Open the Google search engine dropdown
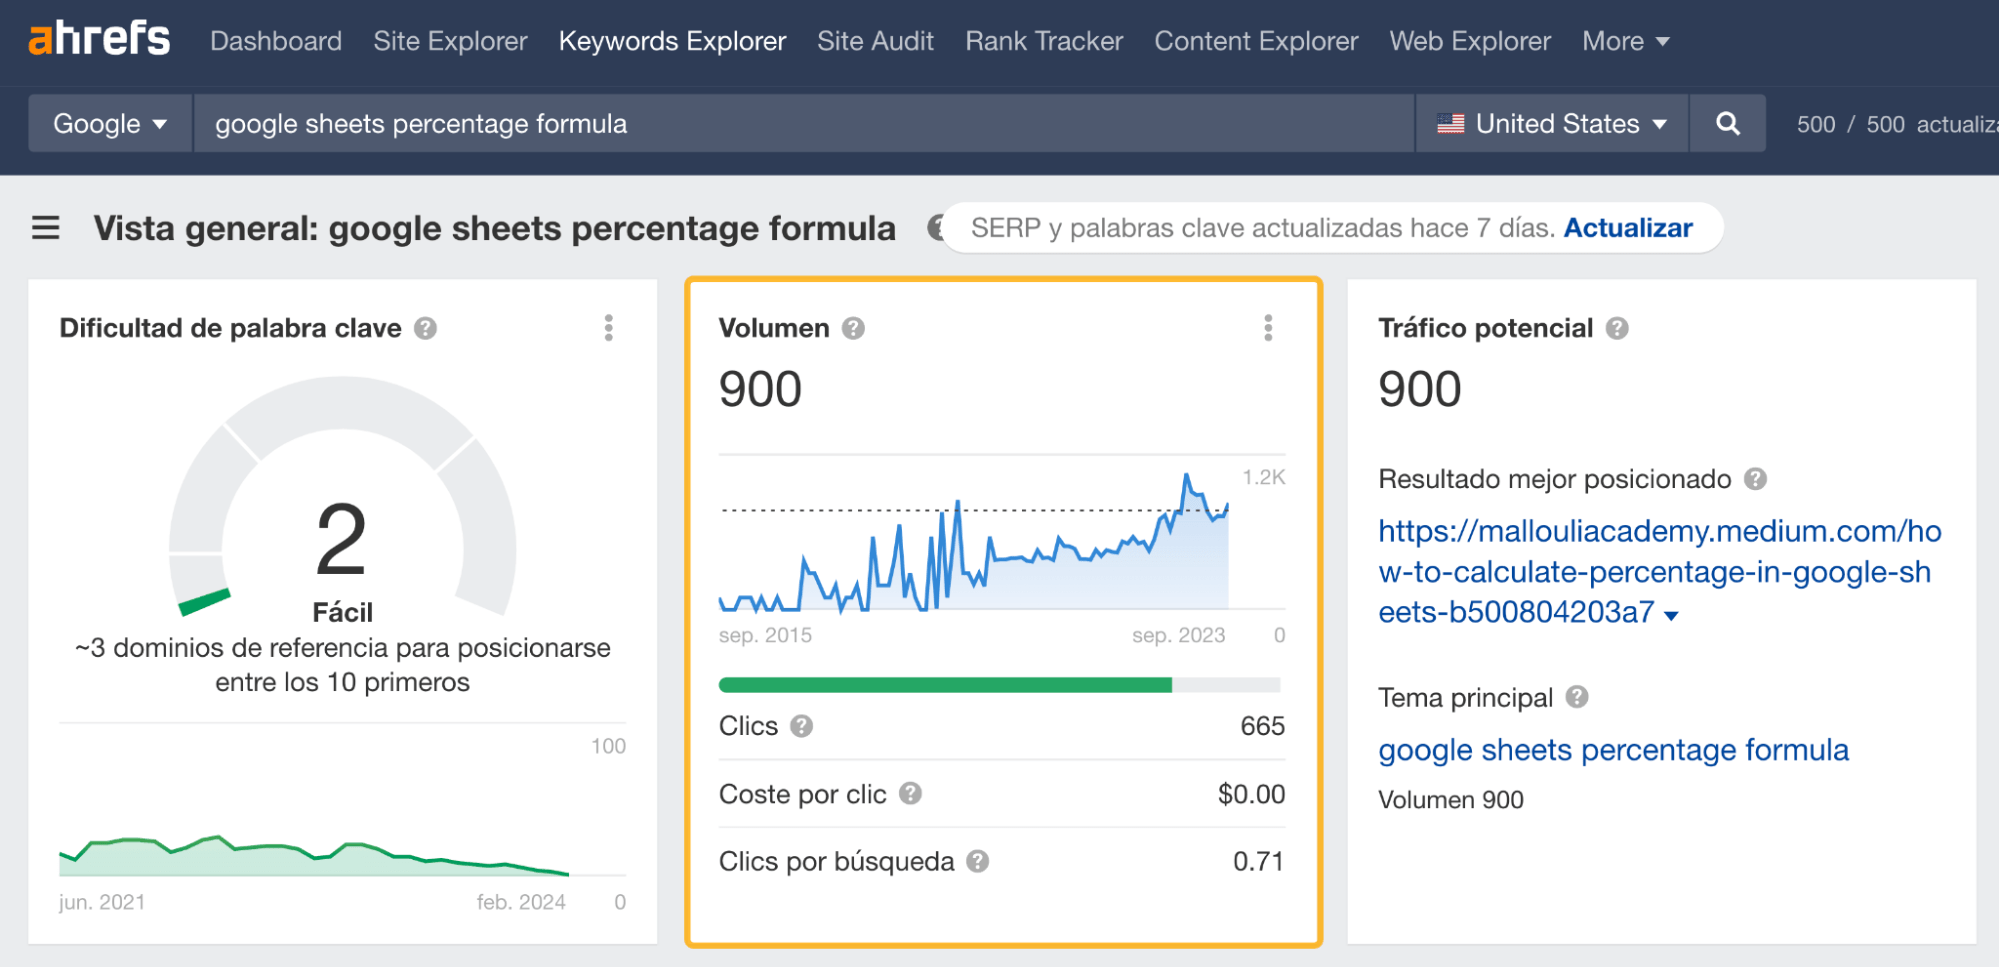The width and height of the screenshot is (1999, 968). point(110,123)
